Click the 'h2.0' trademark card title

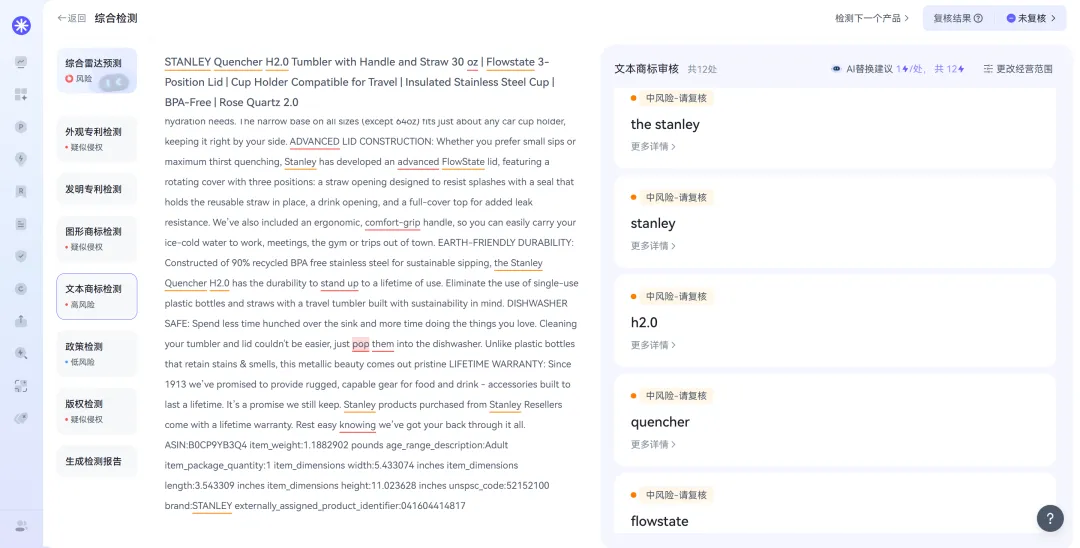tap(644, 322)
